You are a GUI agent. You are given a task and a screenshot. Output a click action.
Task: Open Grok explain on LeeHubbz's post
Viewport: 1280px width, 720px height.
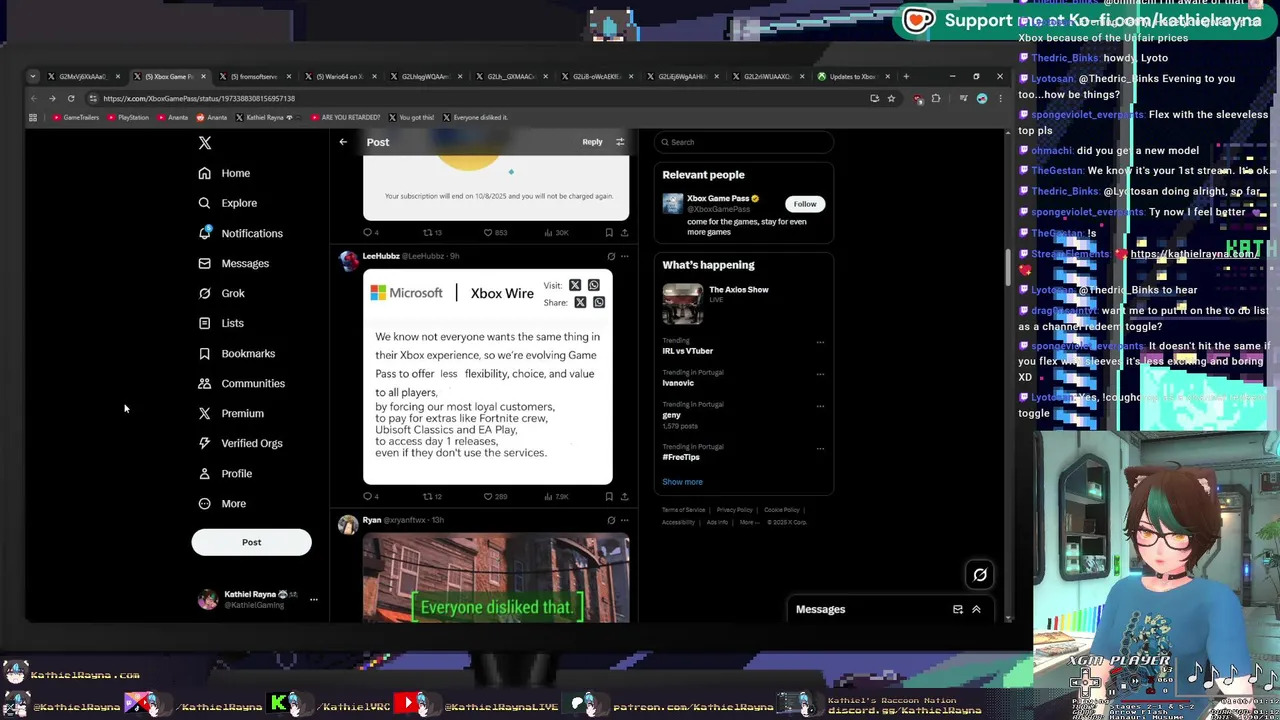click(x=611, y=256)
